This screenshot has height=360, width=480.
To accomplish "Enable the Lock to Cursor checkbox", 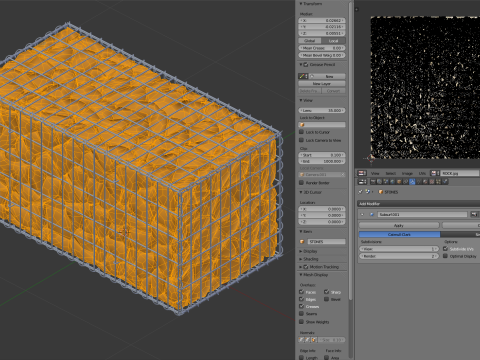I will (301, 132).
